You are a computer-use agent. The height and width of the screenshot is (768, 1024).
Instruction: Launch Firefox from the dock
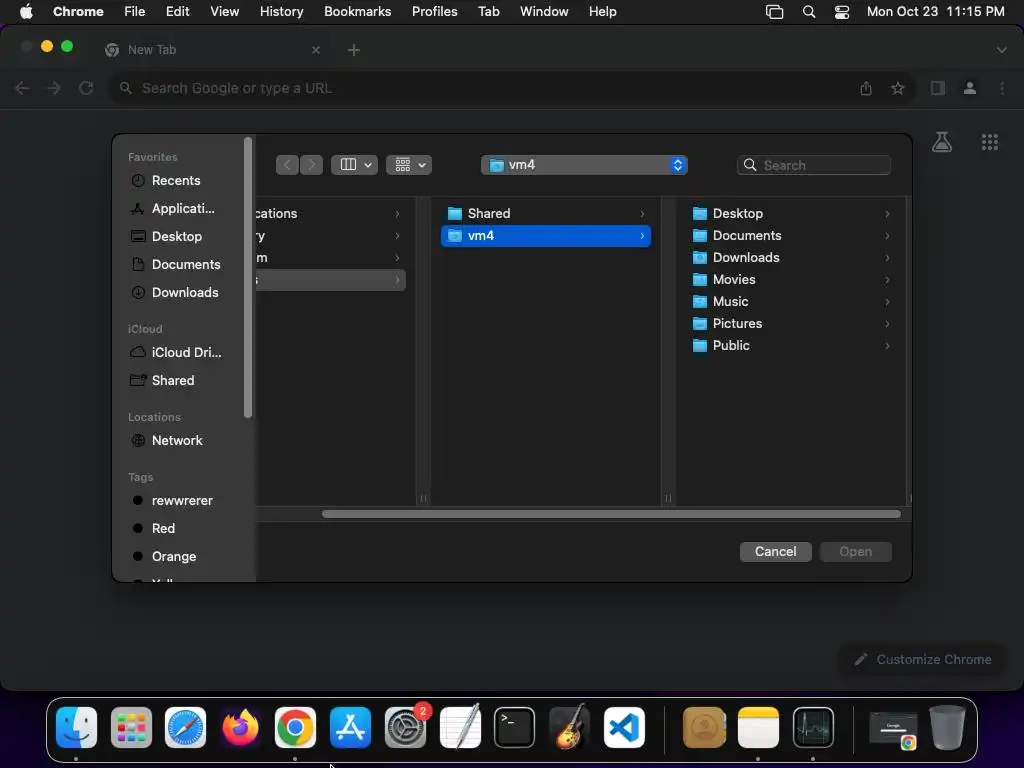(x=240, y=727)
